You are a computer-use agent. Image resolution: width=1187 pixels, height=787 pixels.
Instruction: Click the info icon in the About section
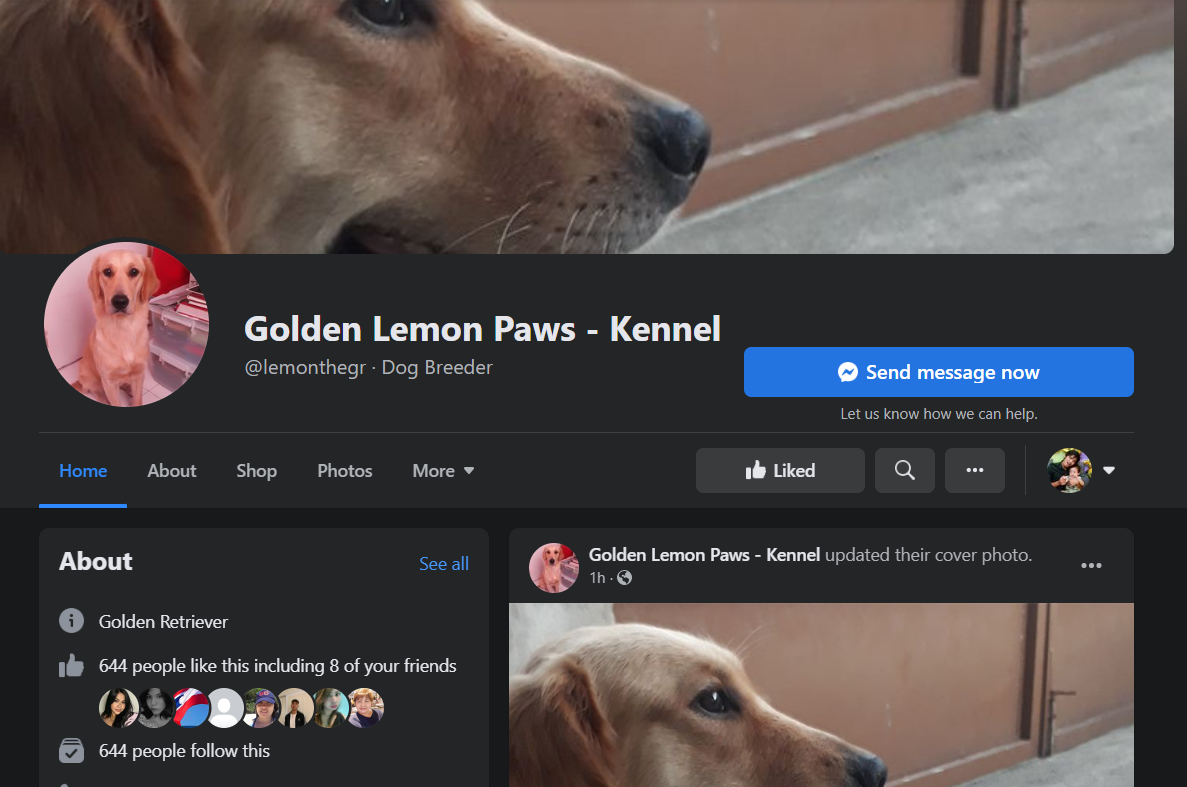[71, 620]
